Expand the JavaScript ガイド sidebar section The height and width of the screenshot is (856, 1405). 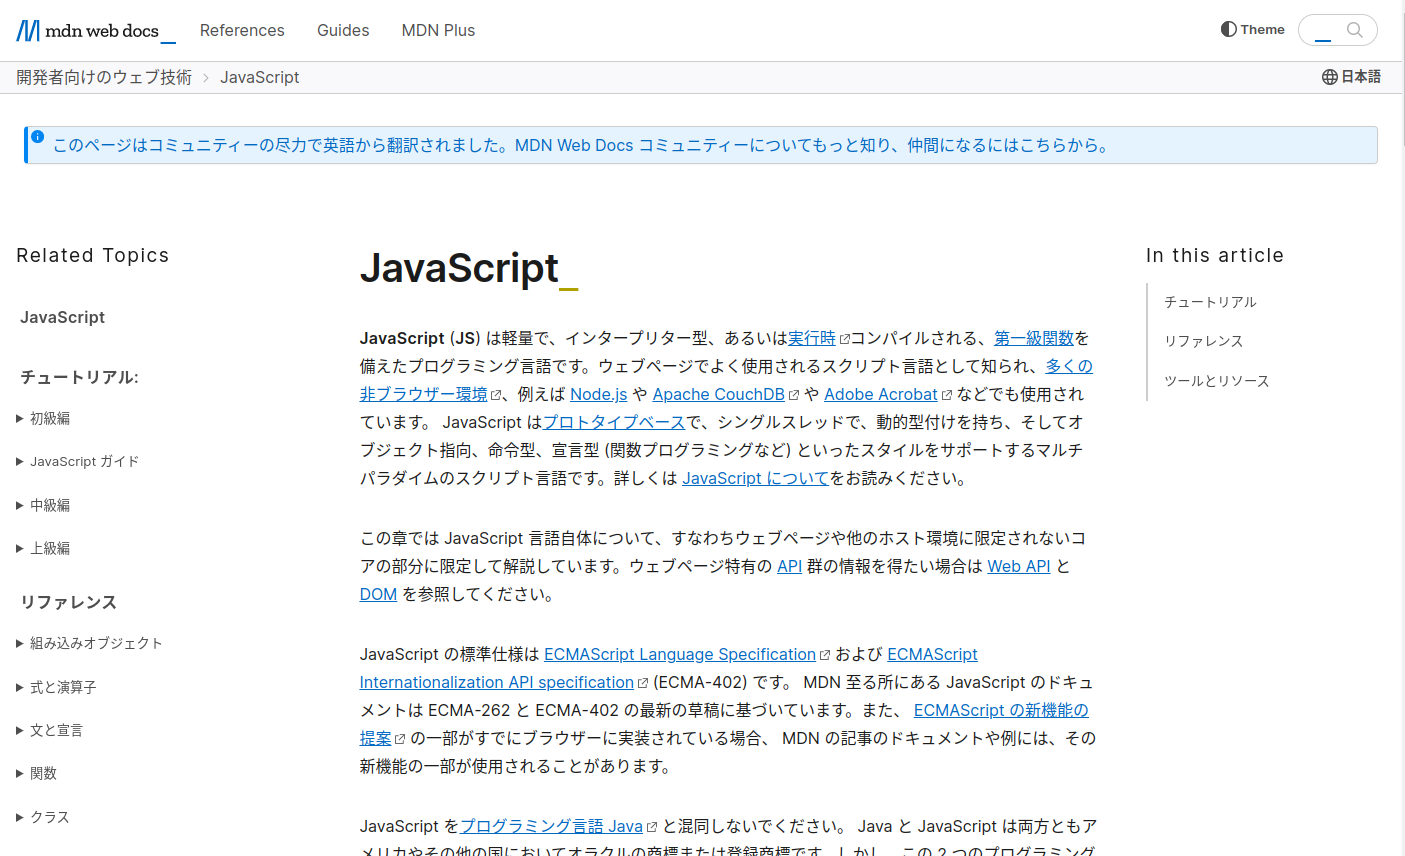[78, 461]
